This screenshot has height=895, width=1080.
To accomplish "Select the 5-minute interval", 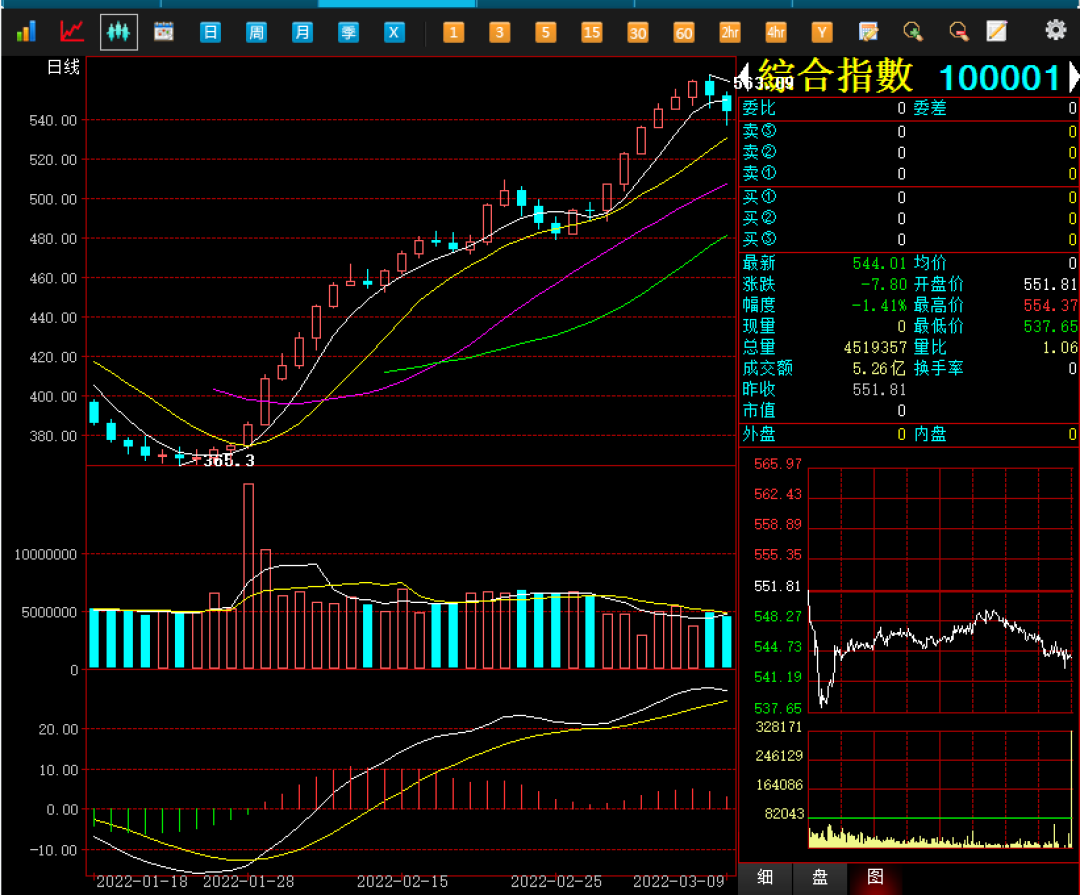I will click(546, 32).
